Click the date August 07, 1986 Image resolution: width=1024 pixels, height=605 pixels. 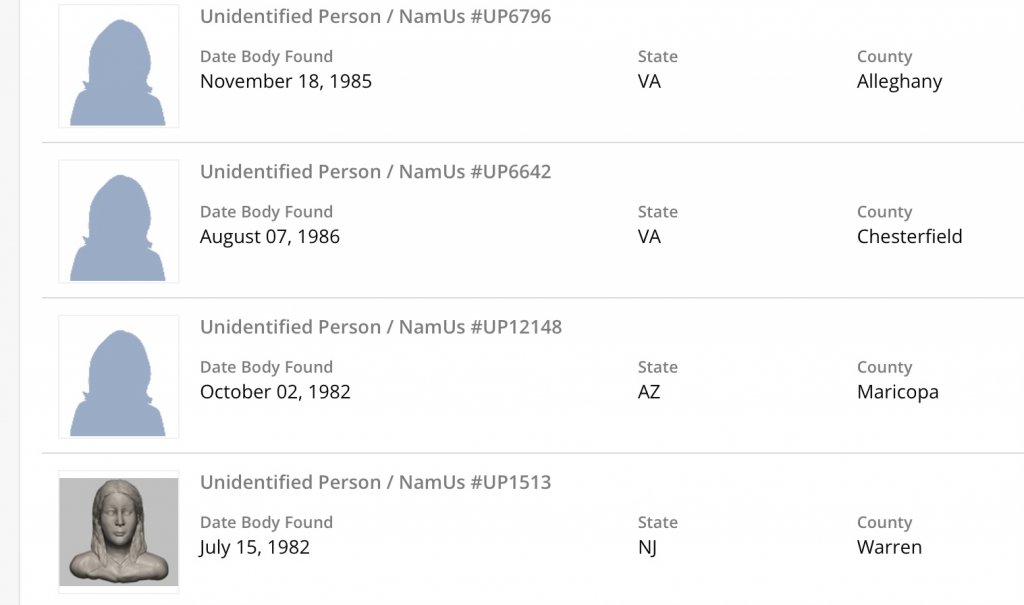270,237
